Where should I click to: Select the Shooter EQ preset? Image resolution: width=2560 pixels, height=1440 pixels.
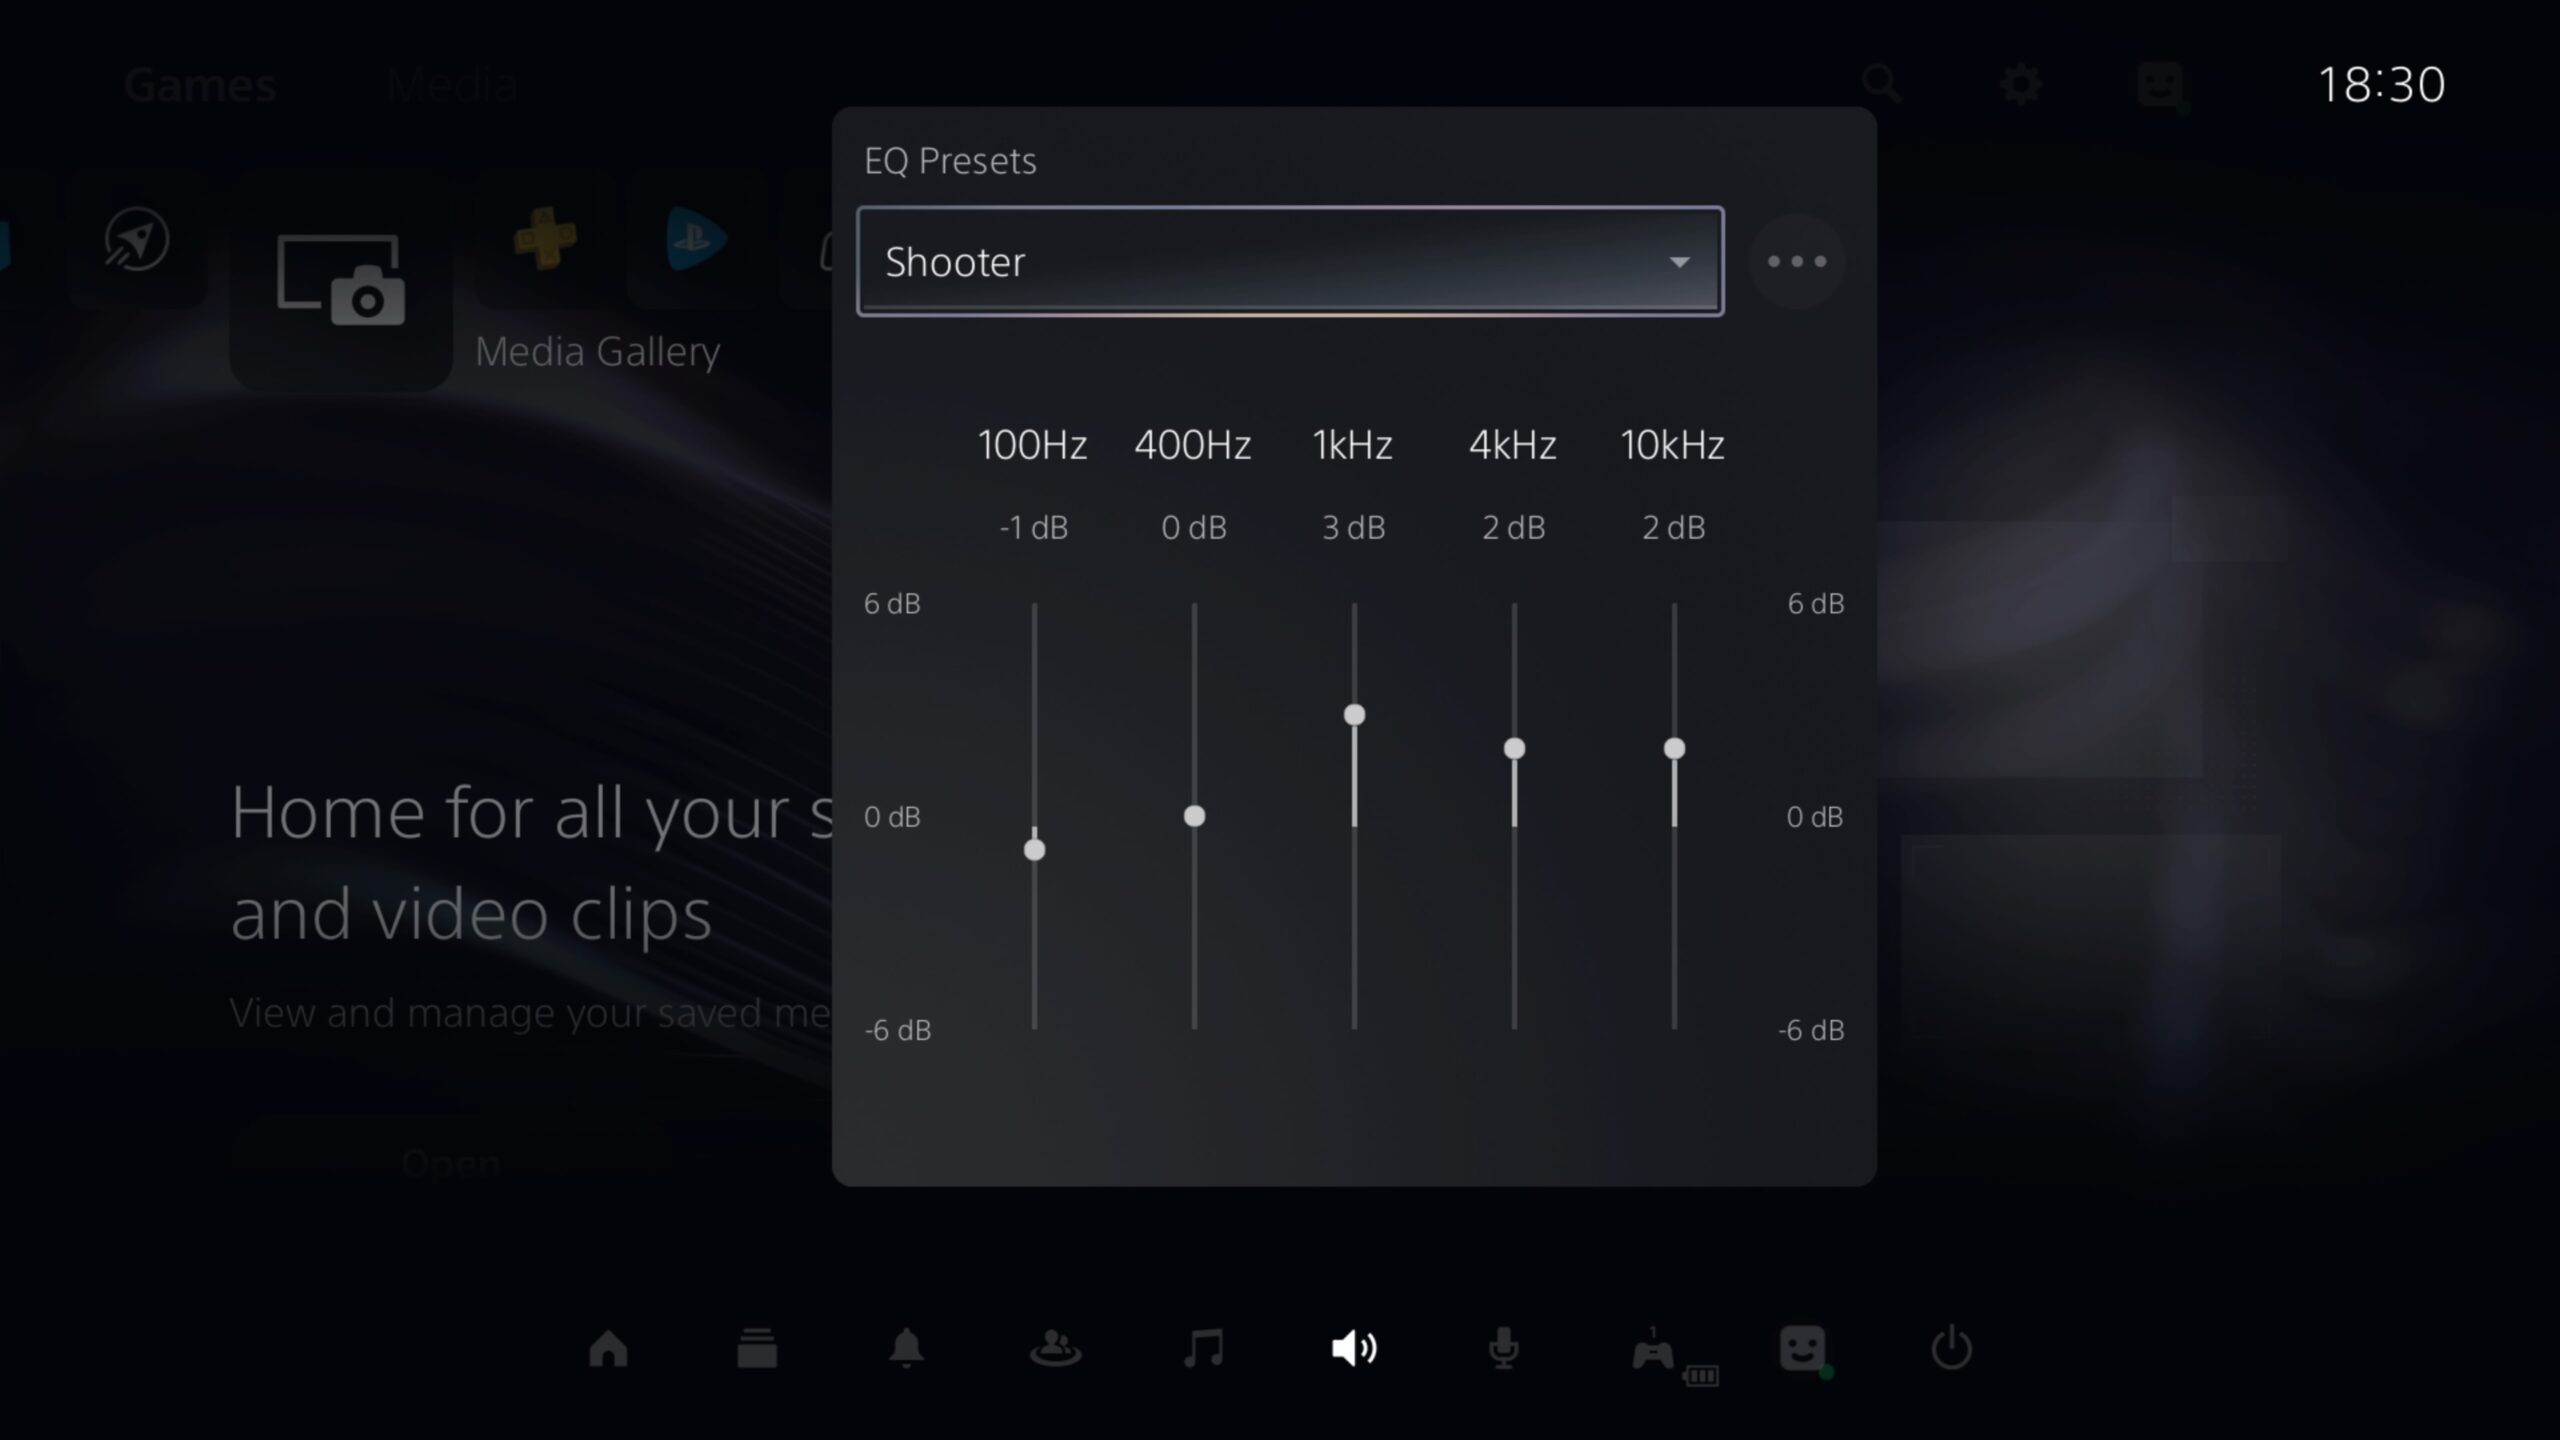[1291, 260]
